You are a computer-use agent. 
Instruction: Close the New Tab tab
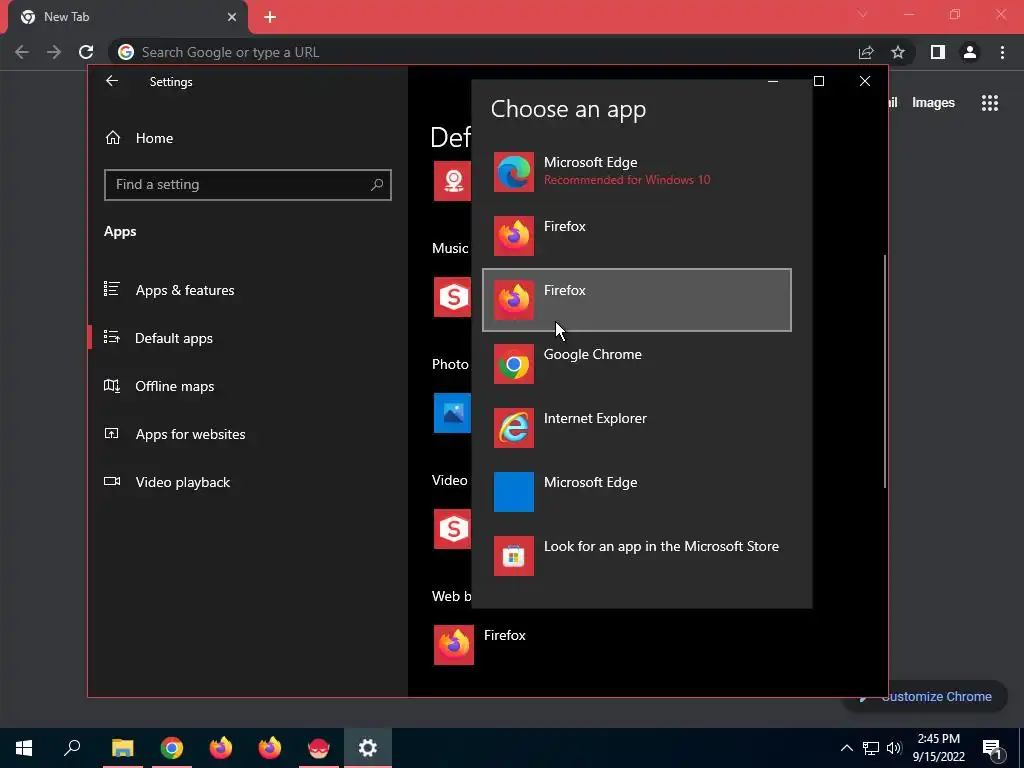coord(232,17)
